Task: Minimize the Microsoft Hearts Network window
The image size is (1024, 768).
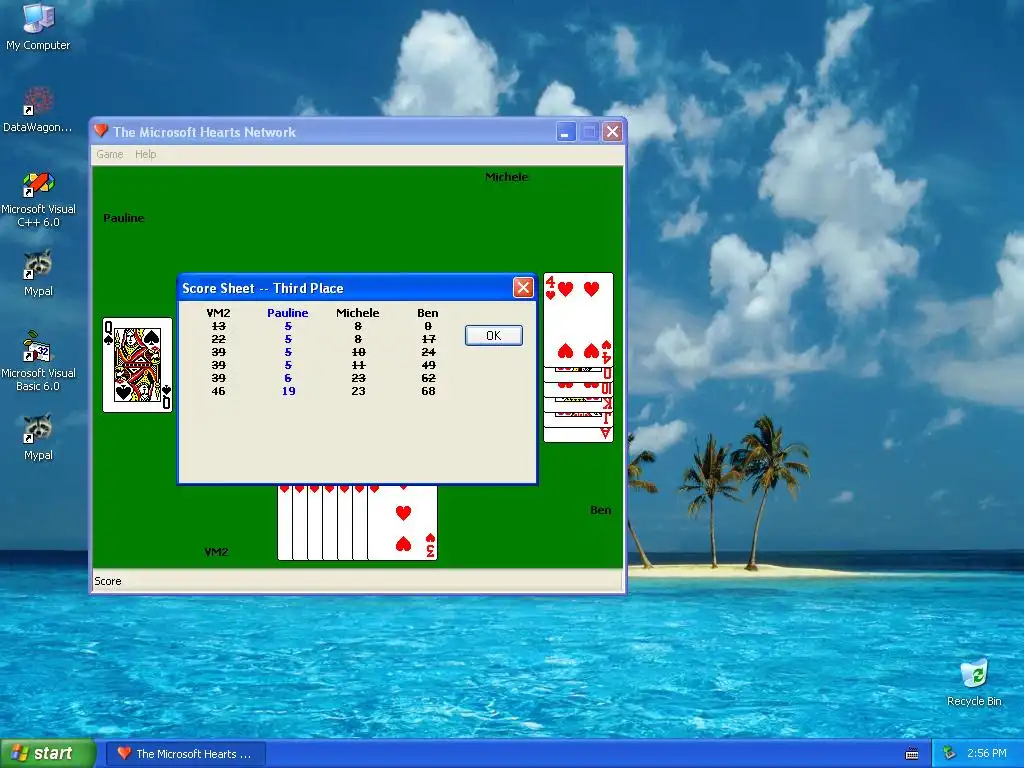Action: pos(566,132)
